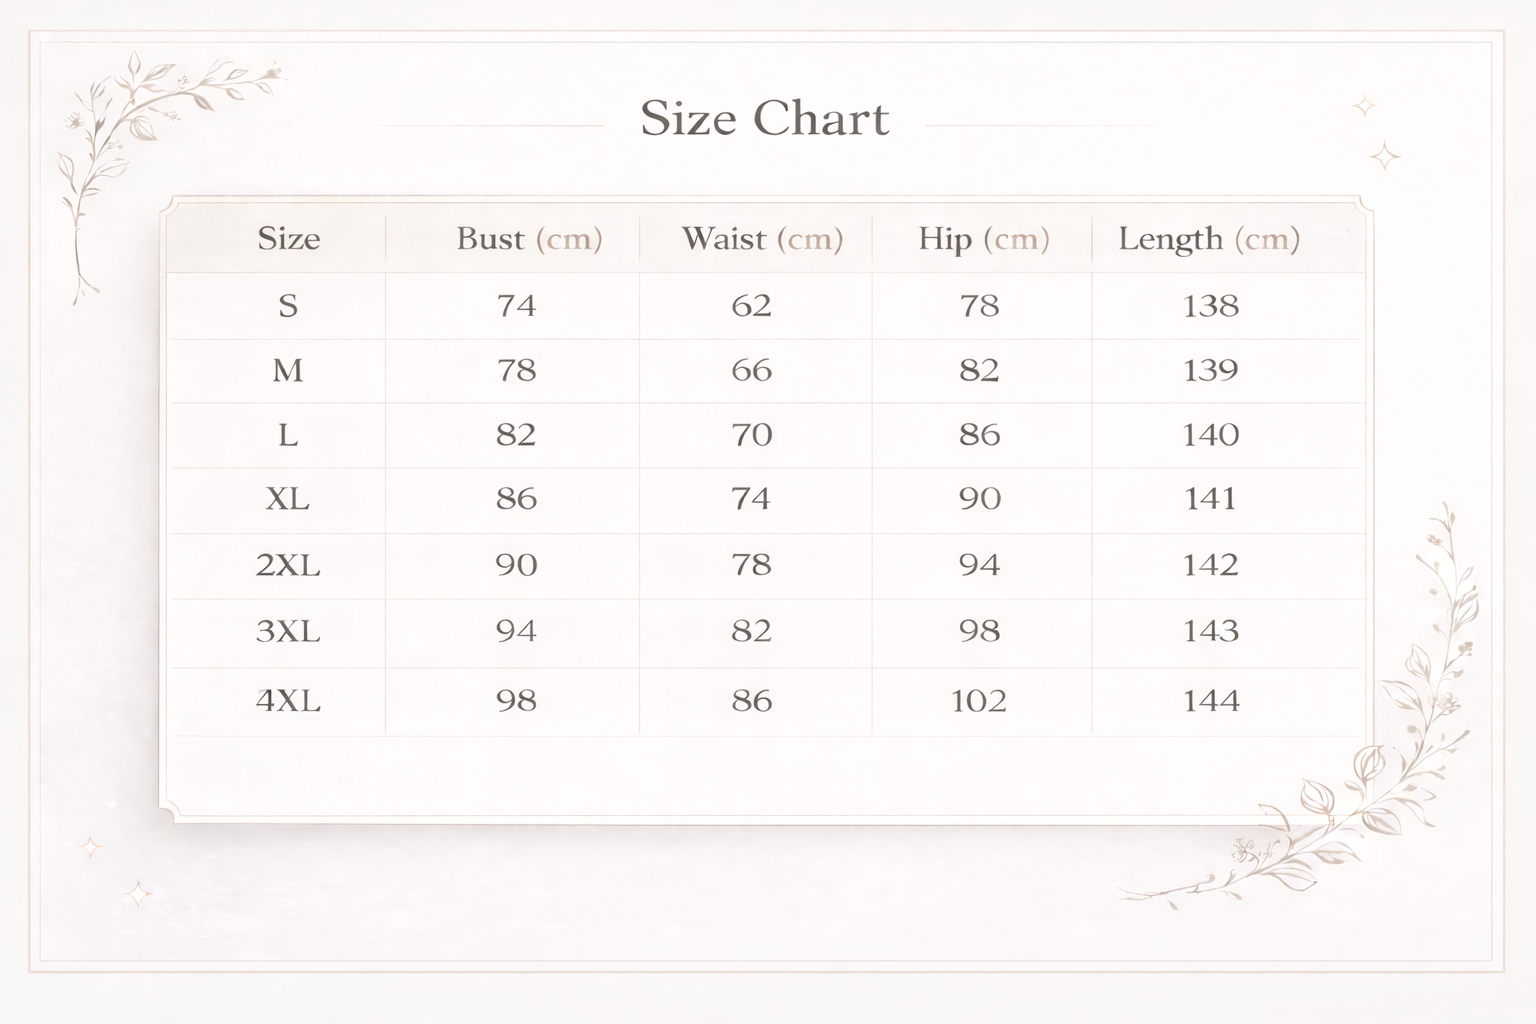Click the larger sparkle star at top-right
The width and height of the screenshot is (1536, 1024).
(1385, 156)
